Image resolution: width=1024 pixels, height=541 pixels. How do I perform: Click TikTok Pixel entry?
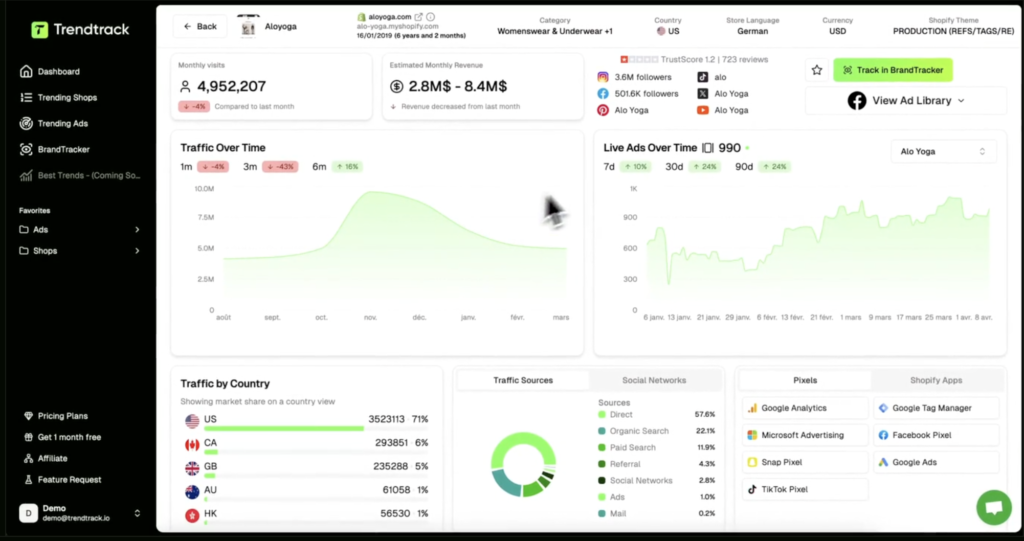[x=805, y=489]
